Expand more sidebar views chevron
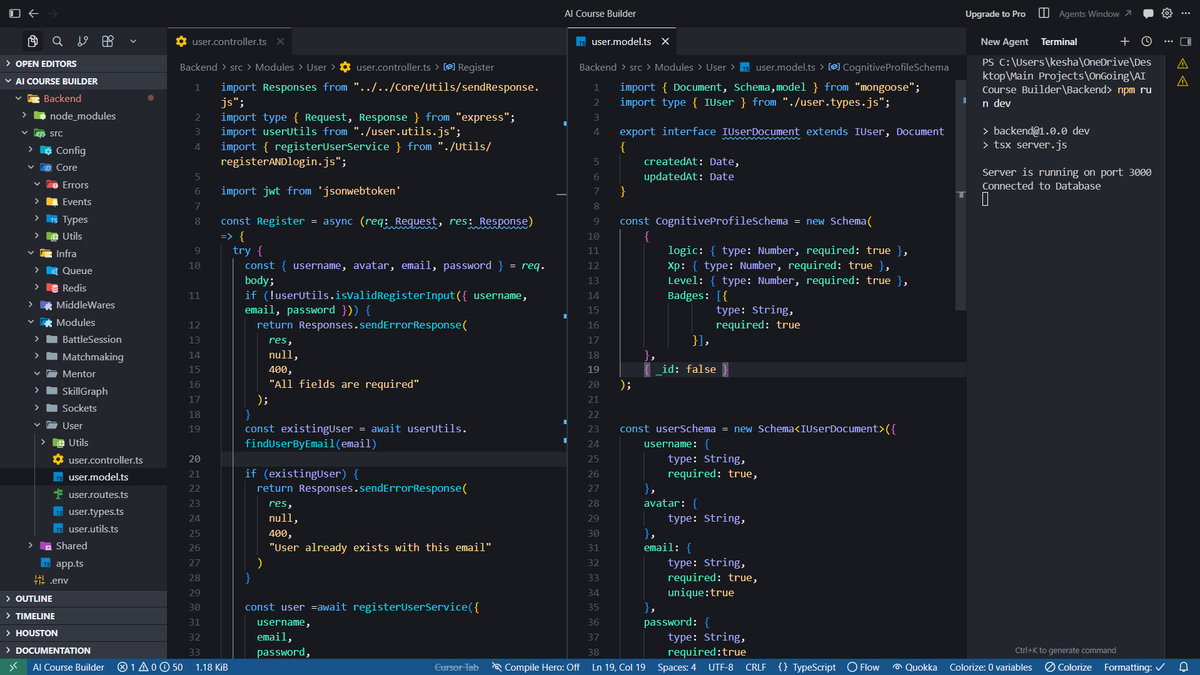 click(x=133, y=41)
